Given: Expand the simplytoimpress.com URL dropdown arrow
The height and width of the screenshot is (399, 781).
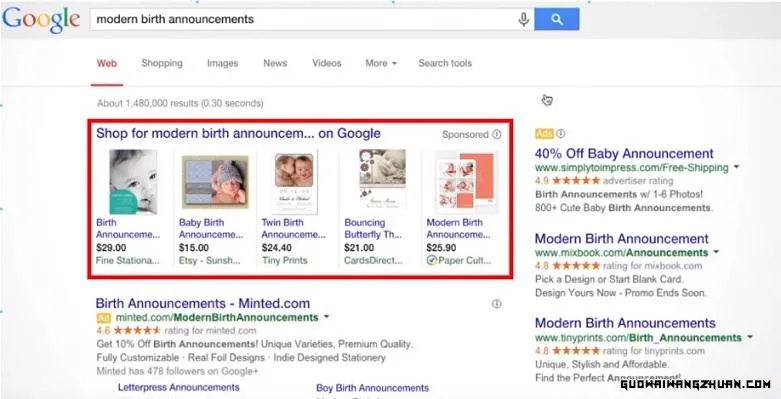Looking at the screenshot, I should coord(737,167).
